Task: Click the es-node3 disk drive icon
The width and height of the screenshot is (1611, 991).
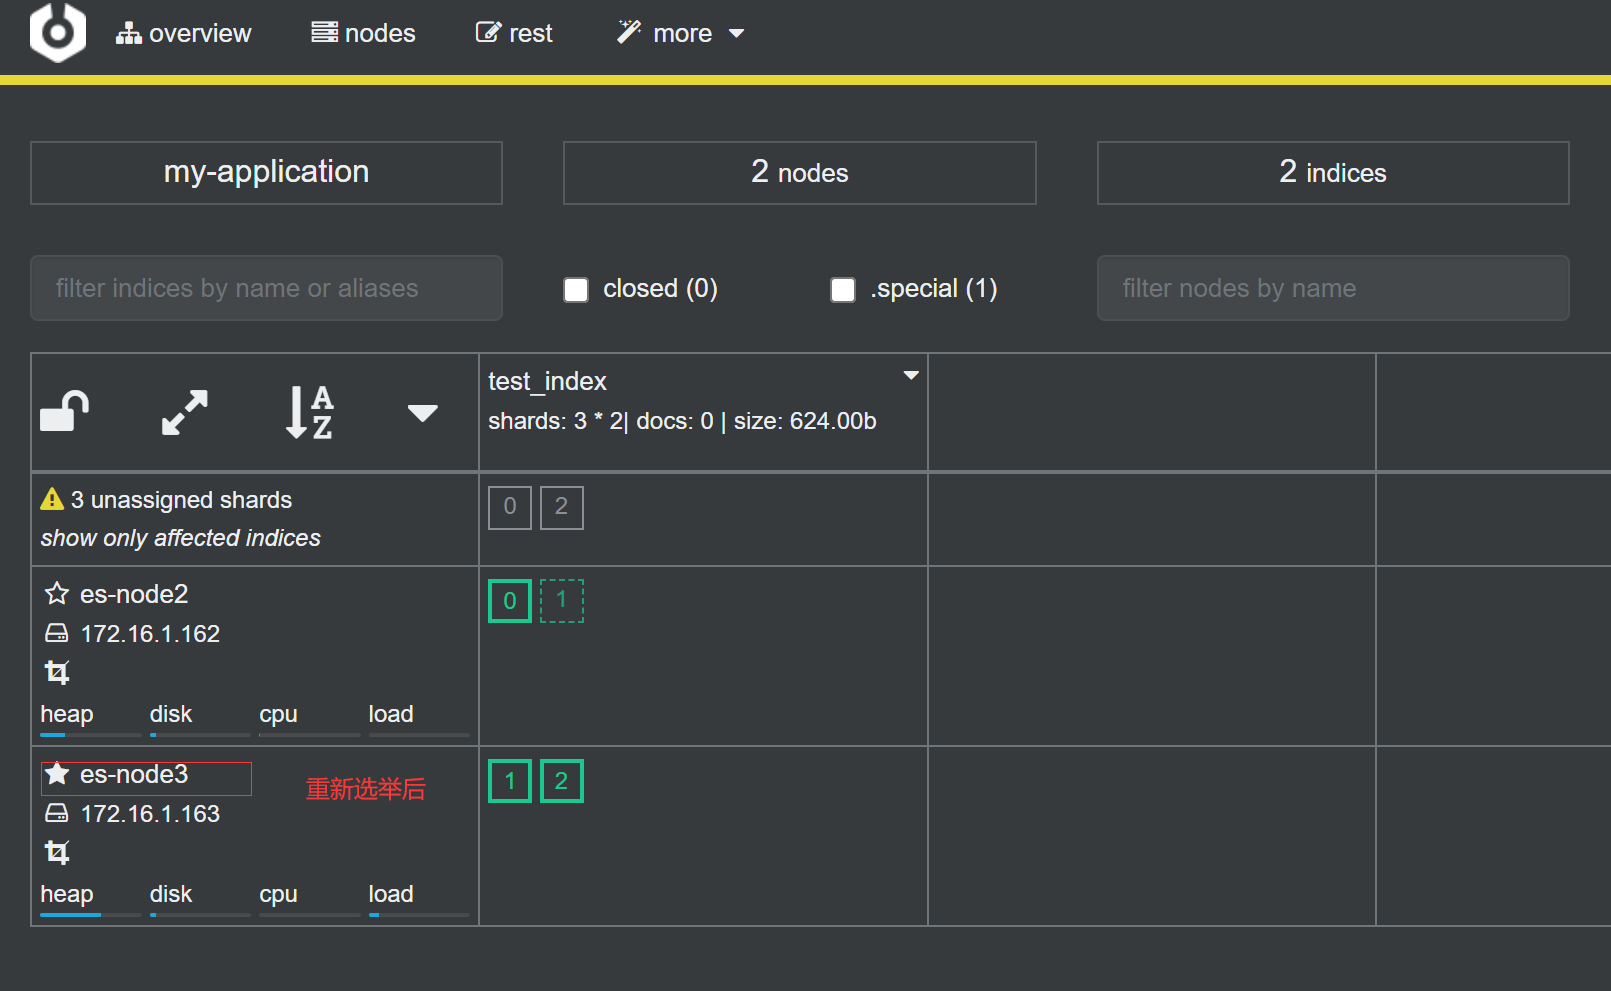Action: [x=57, y=813]
